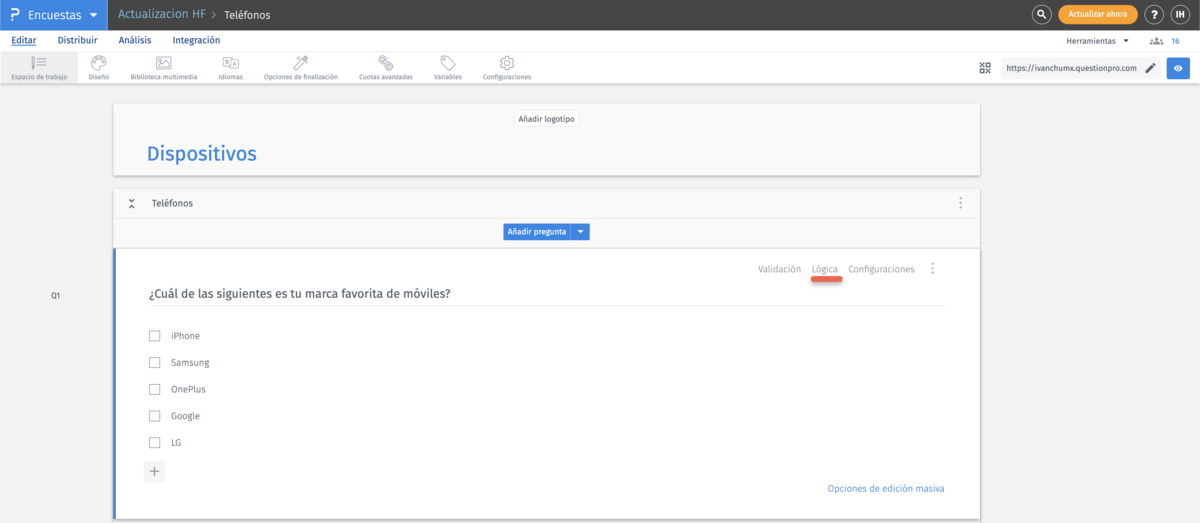Open the Idiomas language icon
This screenshot has height=523, width=1200.
[x=230, y=63]
